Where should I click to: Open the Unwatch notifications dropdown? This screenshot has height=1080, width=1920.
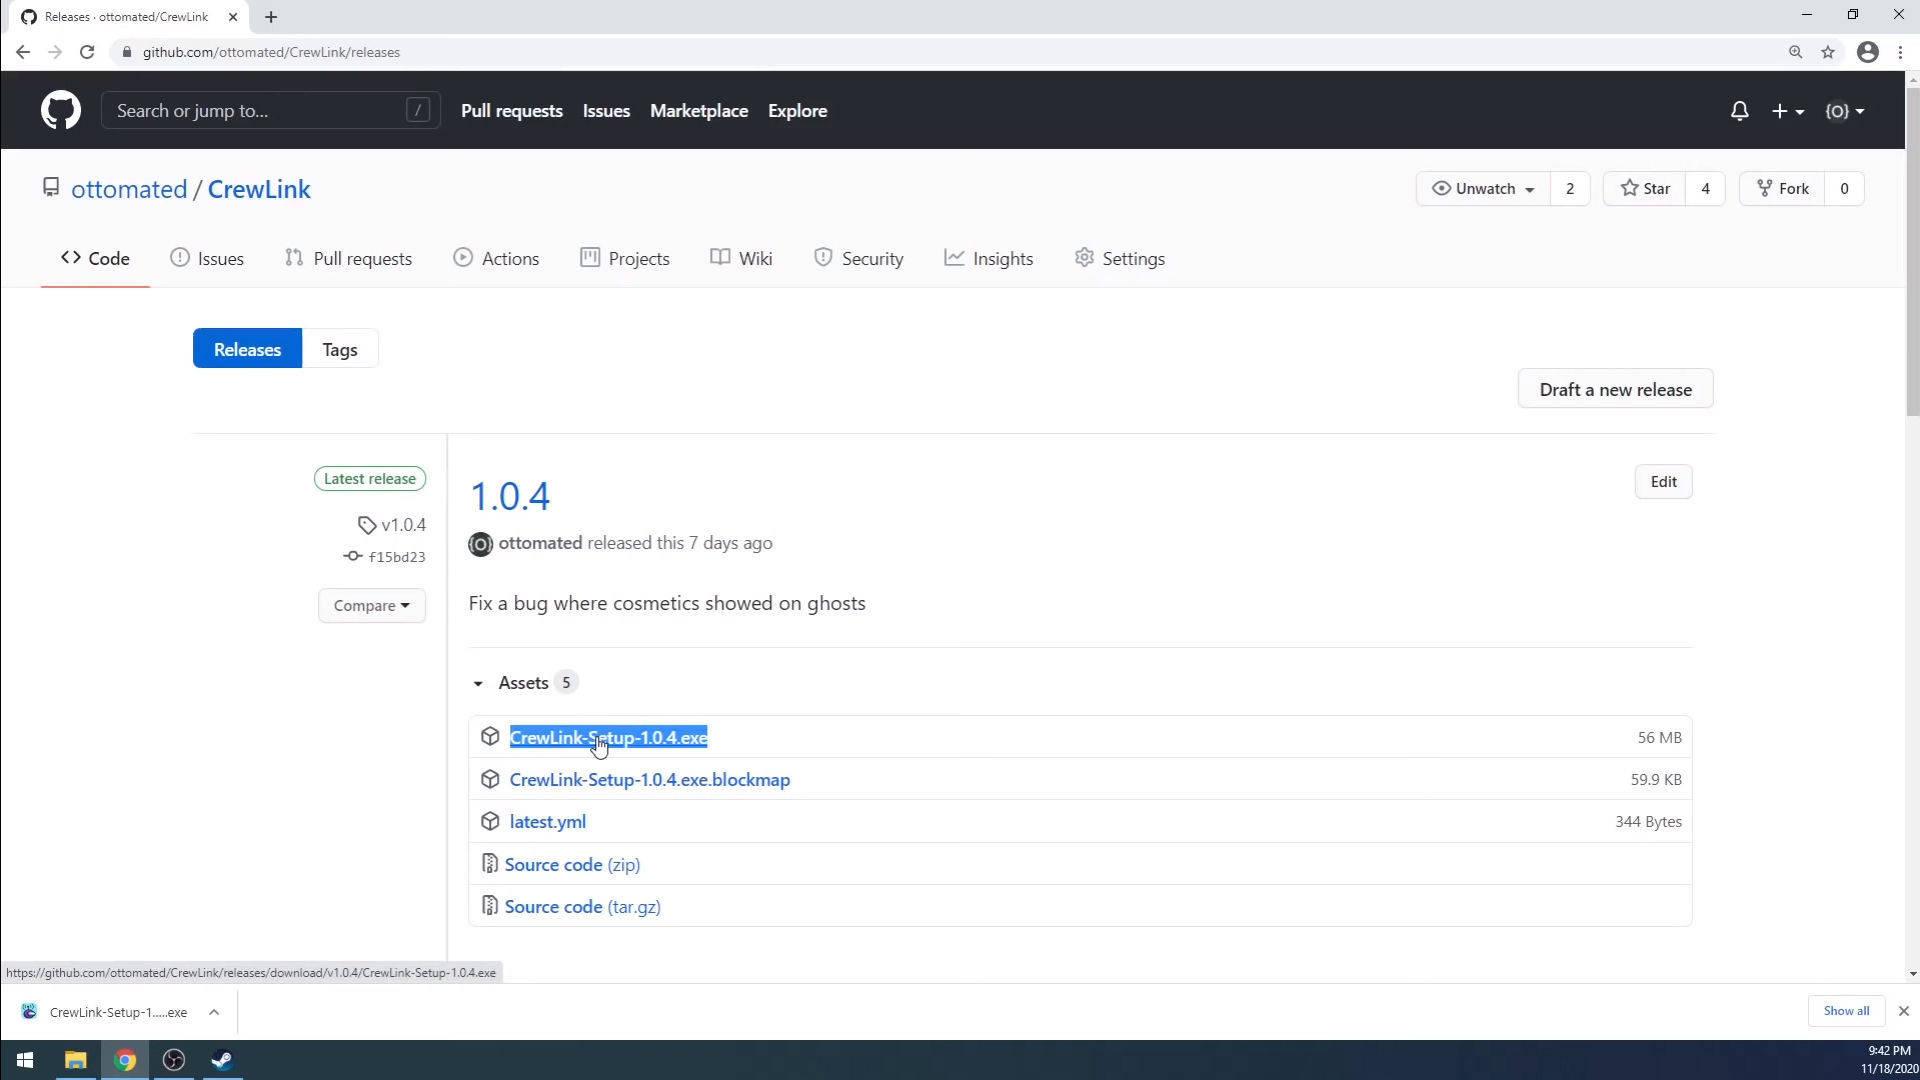(x=1483, y=189)
